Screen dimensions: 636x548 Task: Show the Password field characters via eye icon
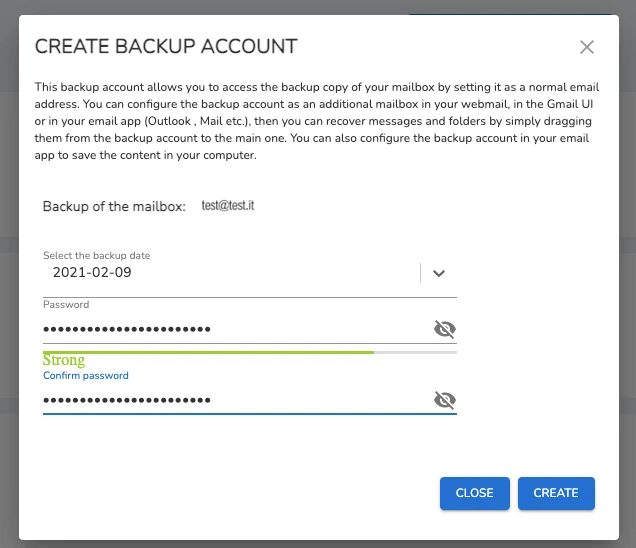pos(445,329)
